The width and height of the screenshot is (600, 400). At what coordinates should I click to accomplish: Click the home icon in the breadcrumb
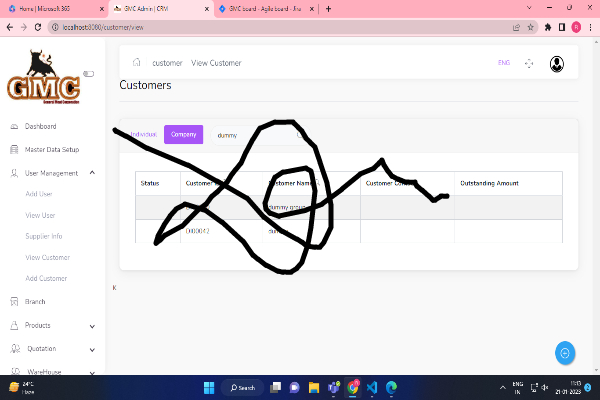click(x=137, y=63)
